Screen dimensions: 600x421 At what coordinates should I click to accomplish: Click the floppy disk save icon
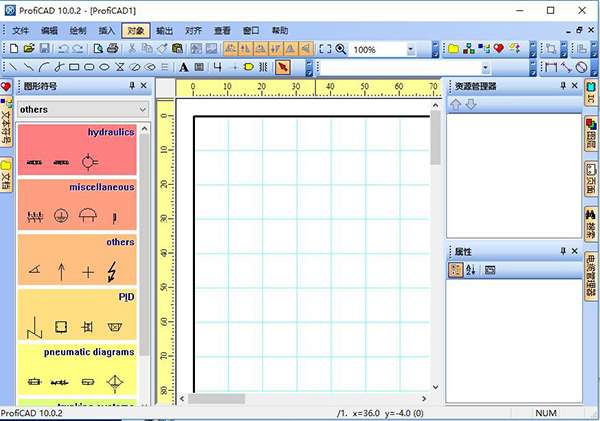[x=45, y=49]
